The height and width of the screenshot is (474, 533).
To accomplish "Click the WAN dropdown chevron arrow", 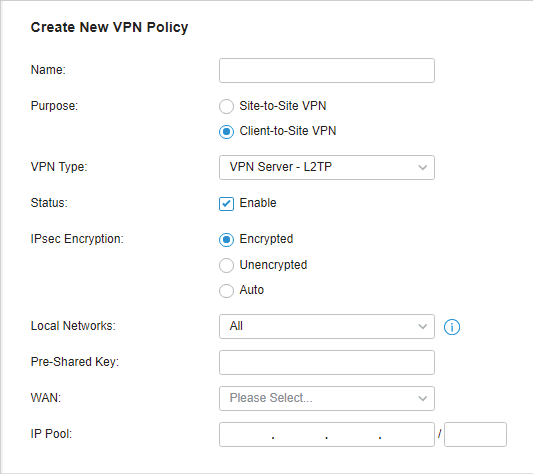I will [x=423, y=398].
